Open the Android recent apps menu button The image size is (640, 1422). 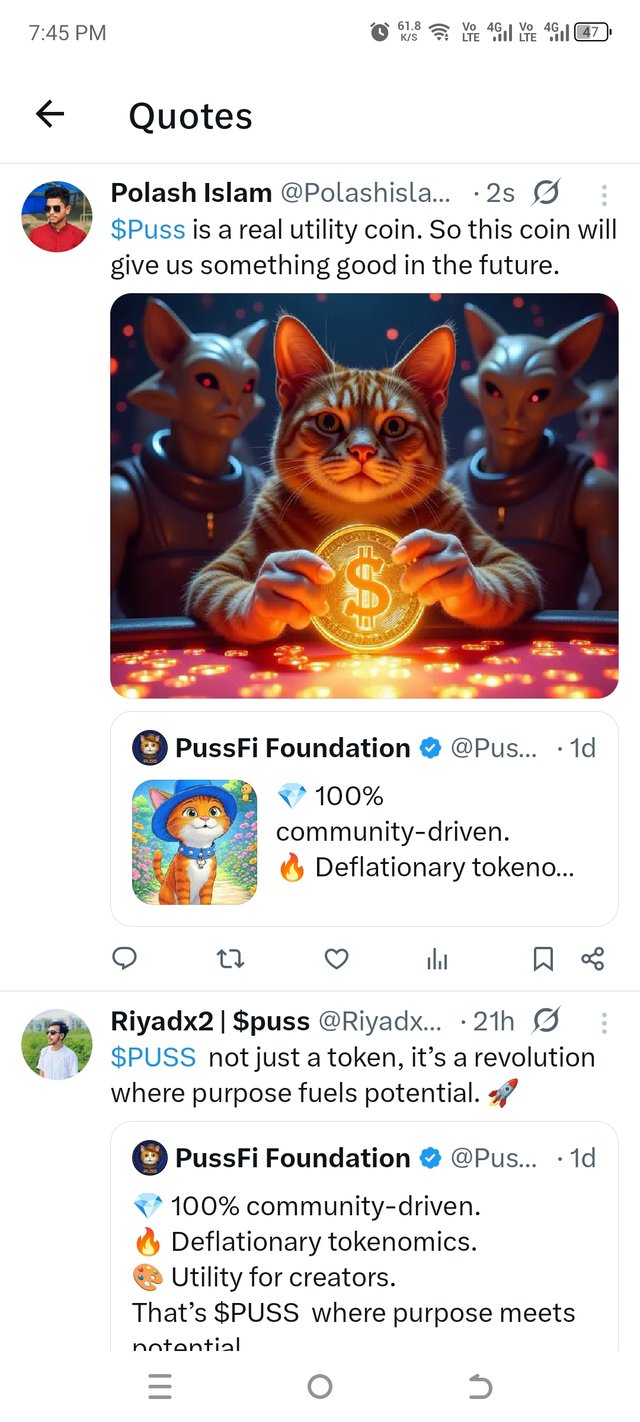(160, 1386)
